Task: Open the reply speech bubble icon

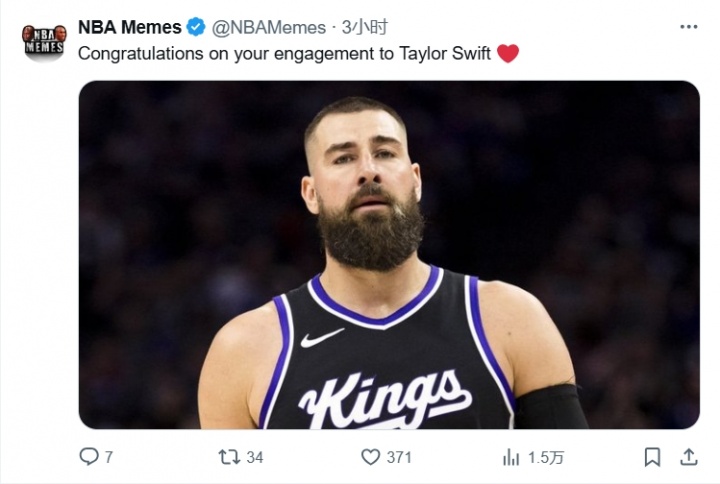Action: click(89, 457)
